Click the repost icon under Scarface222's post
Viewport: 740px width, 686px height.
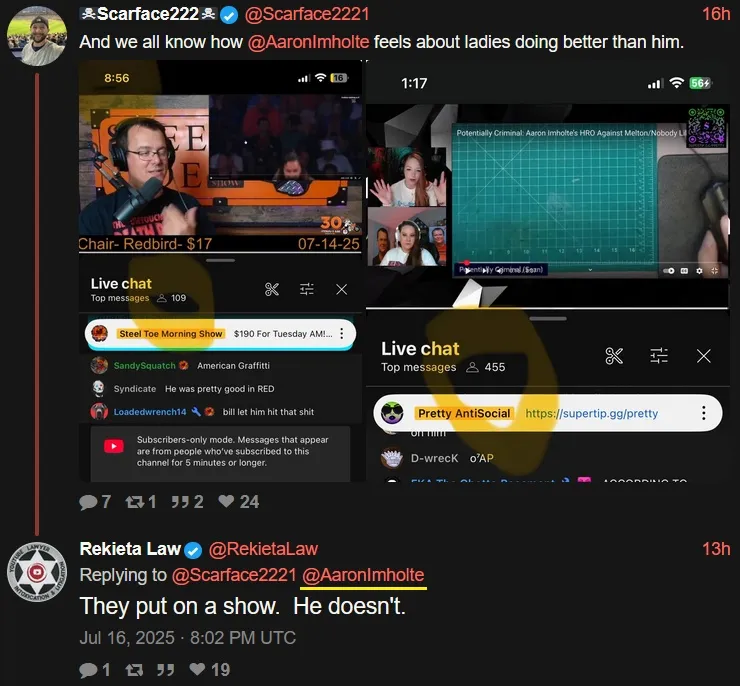[x=134, y=502]
